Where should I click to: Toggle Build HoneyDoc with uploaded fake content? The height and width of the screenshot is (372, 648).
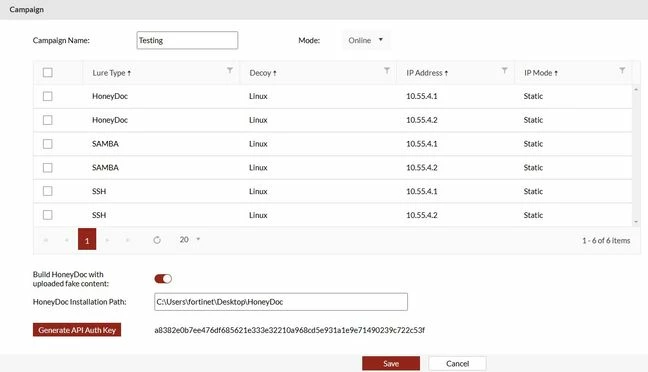163,279
